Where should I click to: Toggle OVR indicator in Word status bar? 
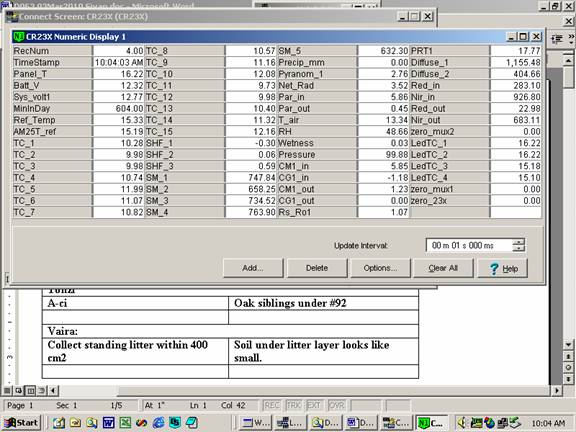click(x=336, y=405)
